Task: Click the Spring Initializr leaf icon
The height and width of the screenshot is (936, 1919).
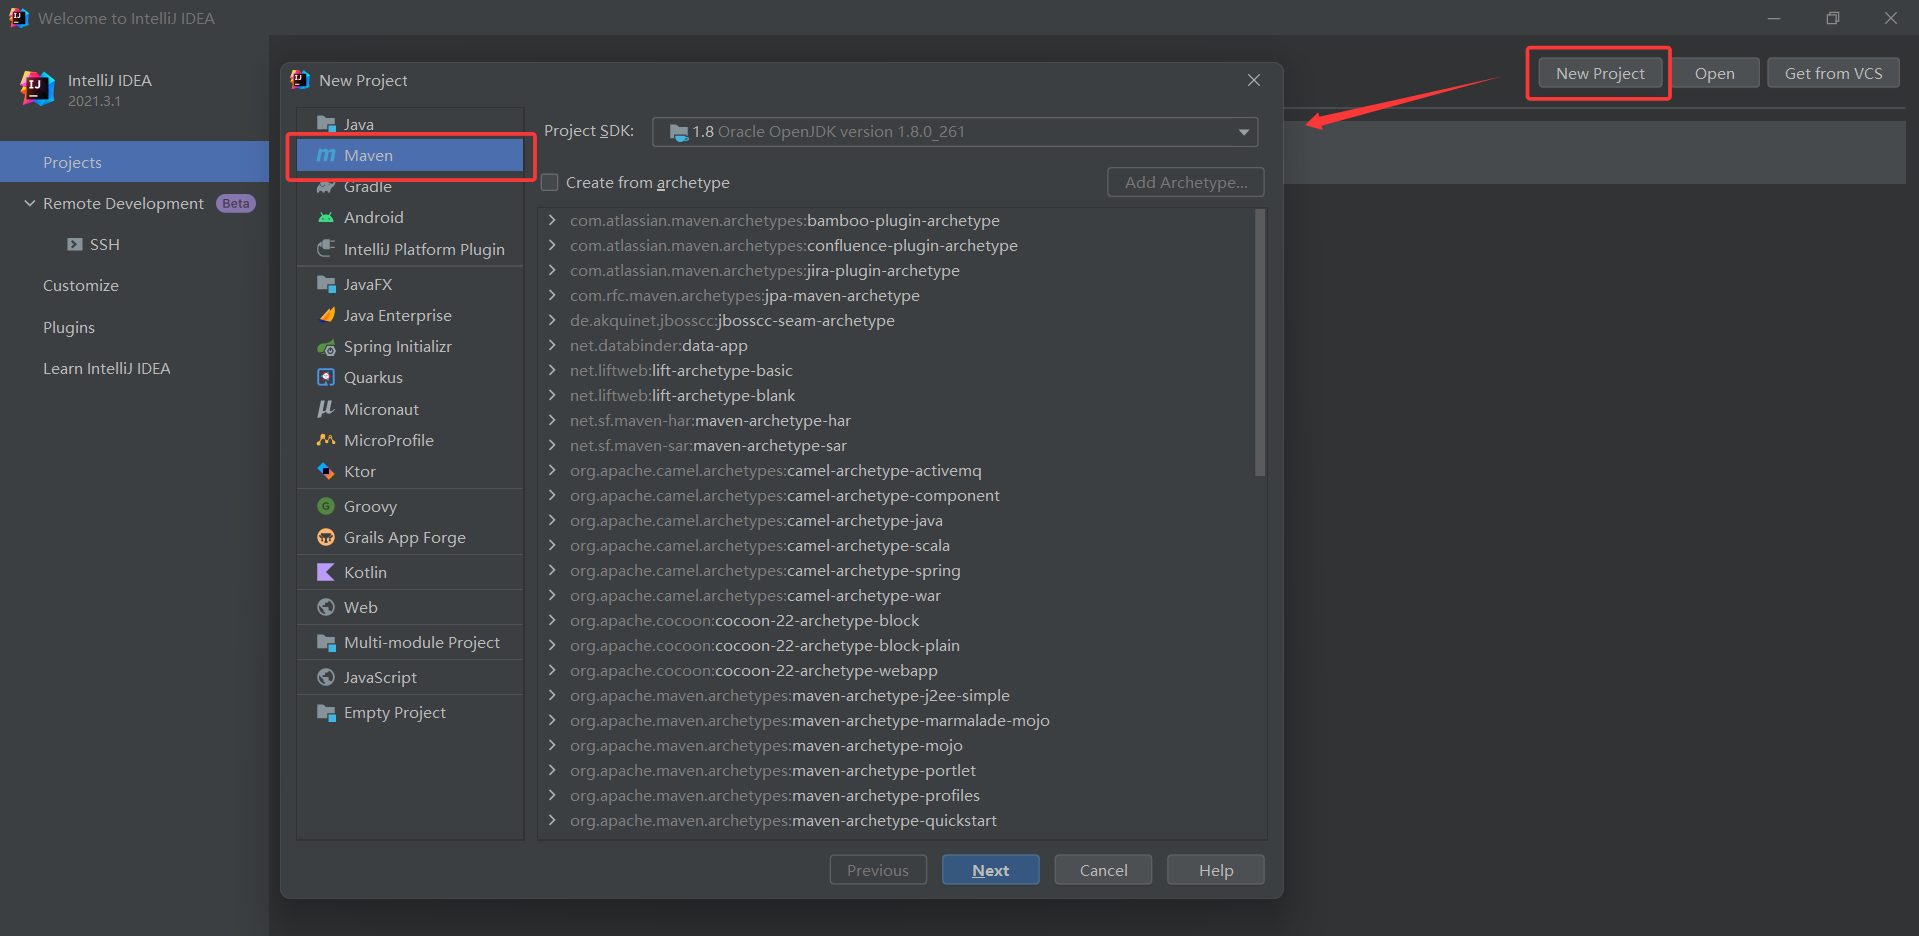Action: point(326,347)
